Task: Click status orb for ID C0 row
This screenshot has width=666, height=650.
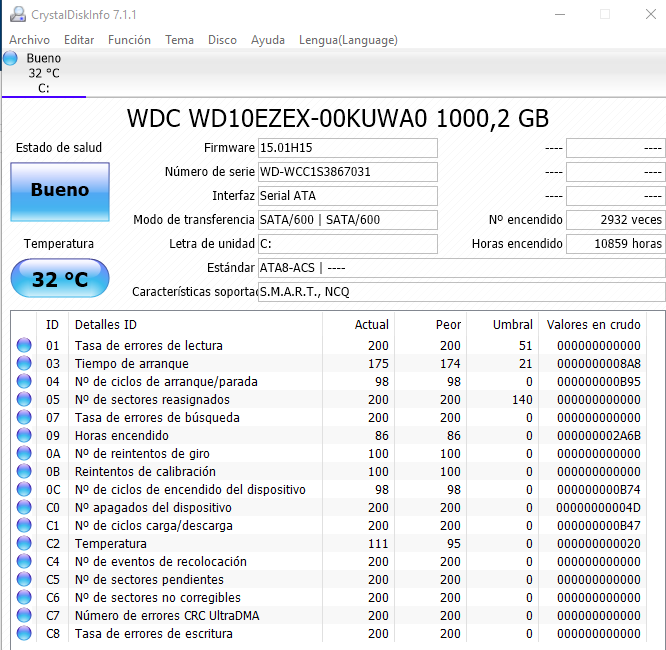Action: pos(24,507)
